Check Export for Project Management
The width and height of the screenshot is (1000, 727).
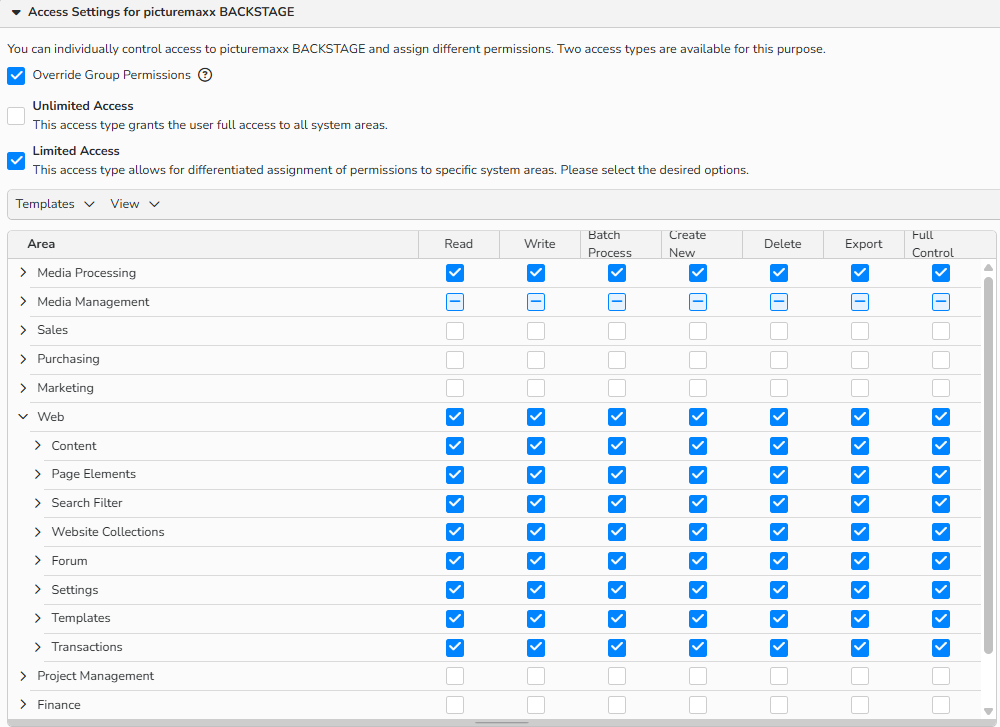[860, 676]
